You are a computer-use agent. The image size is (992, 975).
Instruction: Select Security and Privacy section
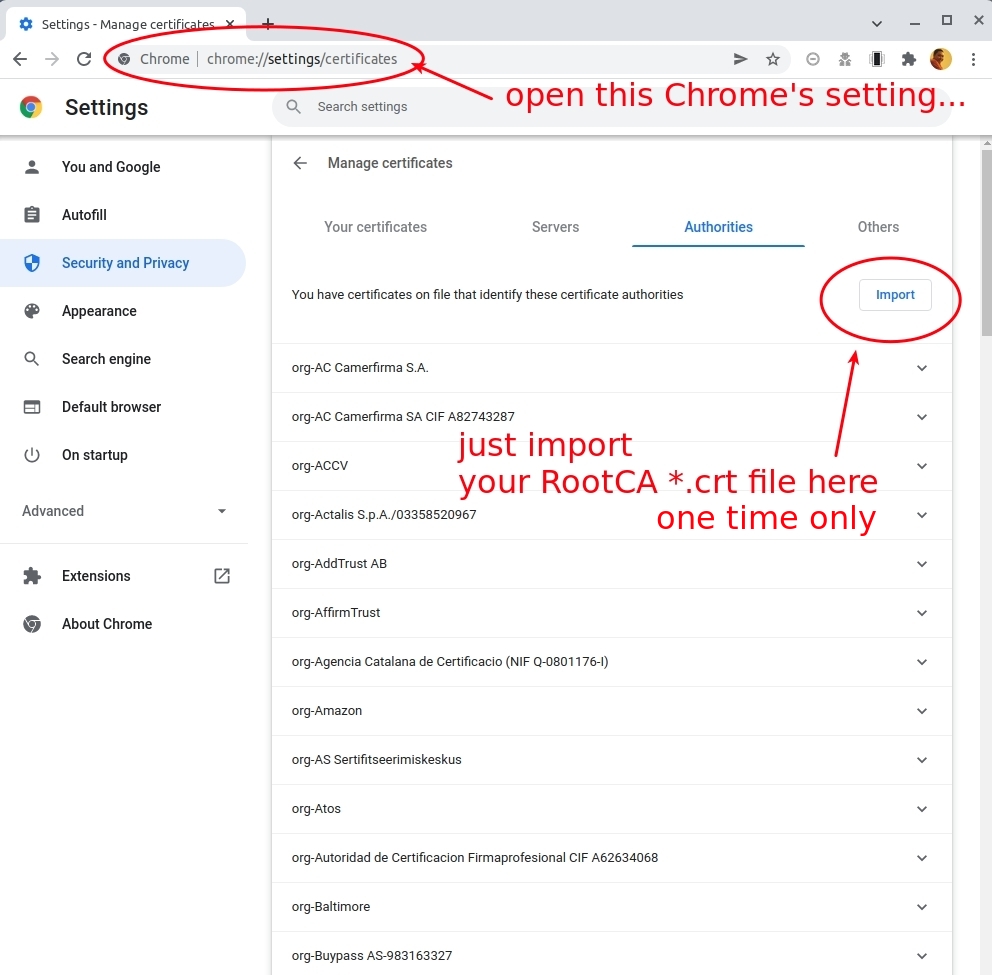point(123,263)
